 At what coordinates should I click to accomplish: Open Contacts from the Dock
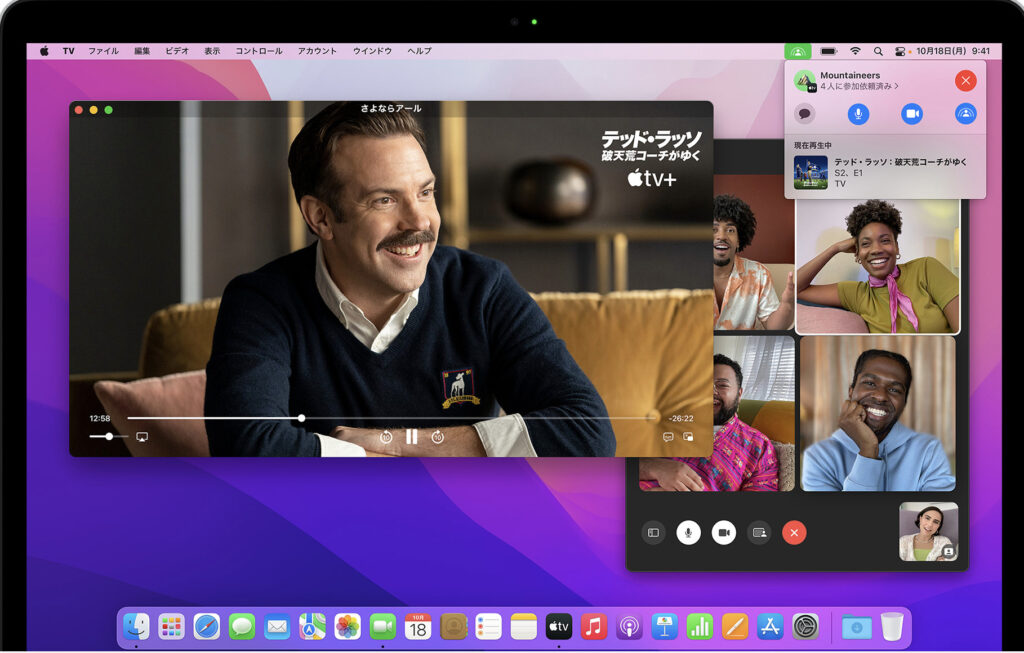[x=453, y=627]
